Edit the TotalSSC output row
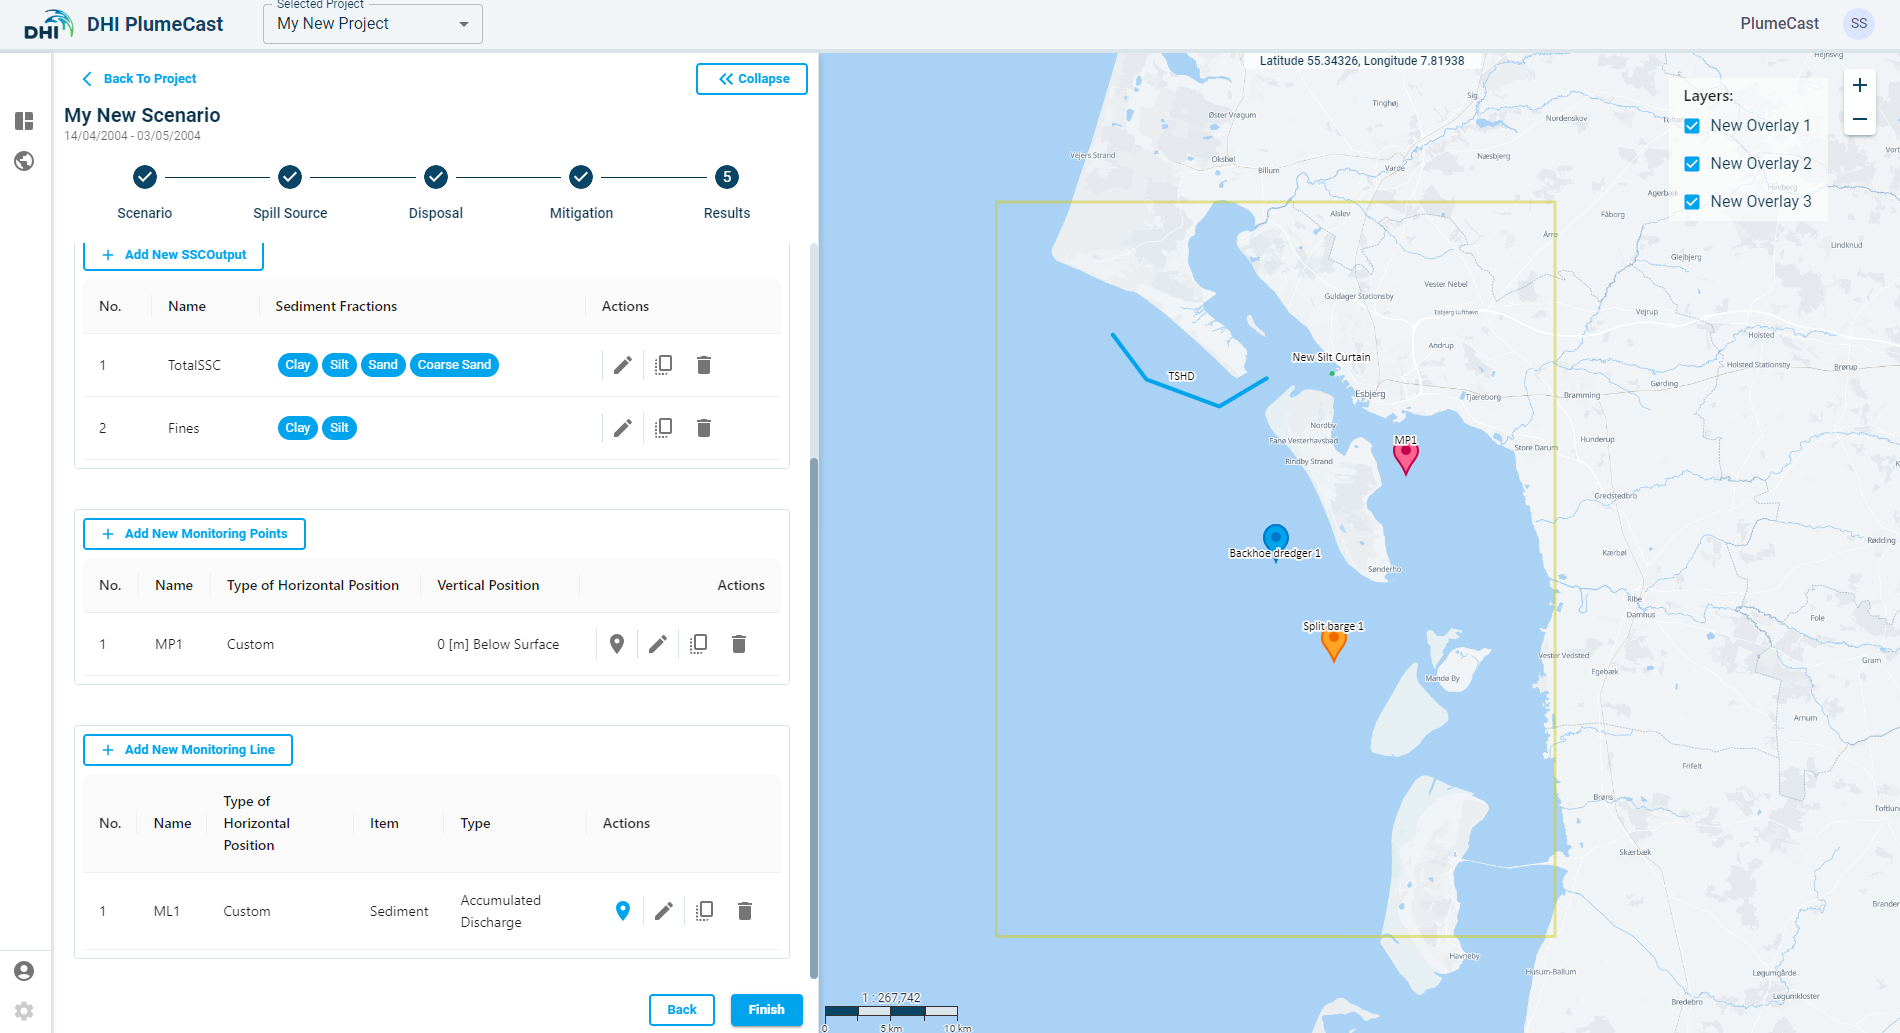 622,365
